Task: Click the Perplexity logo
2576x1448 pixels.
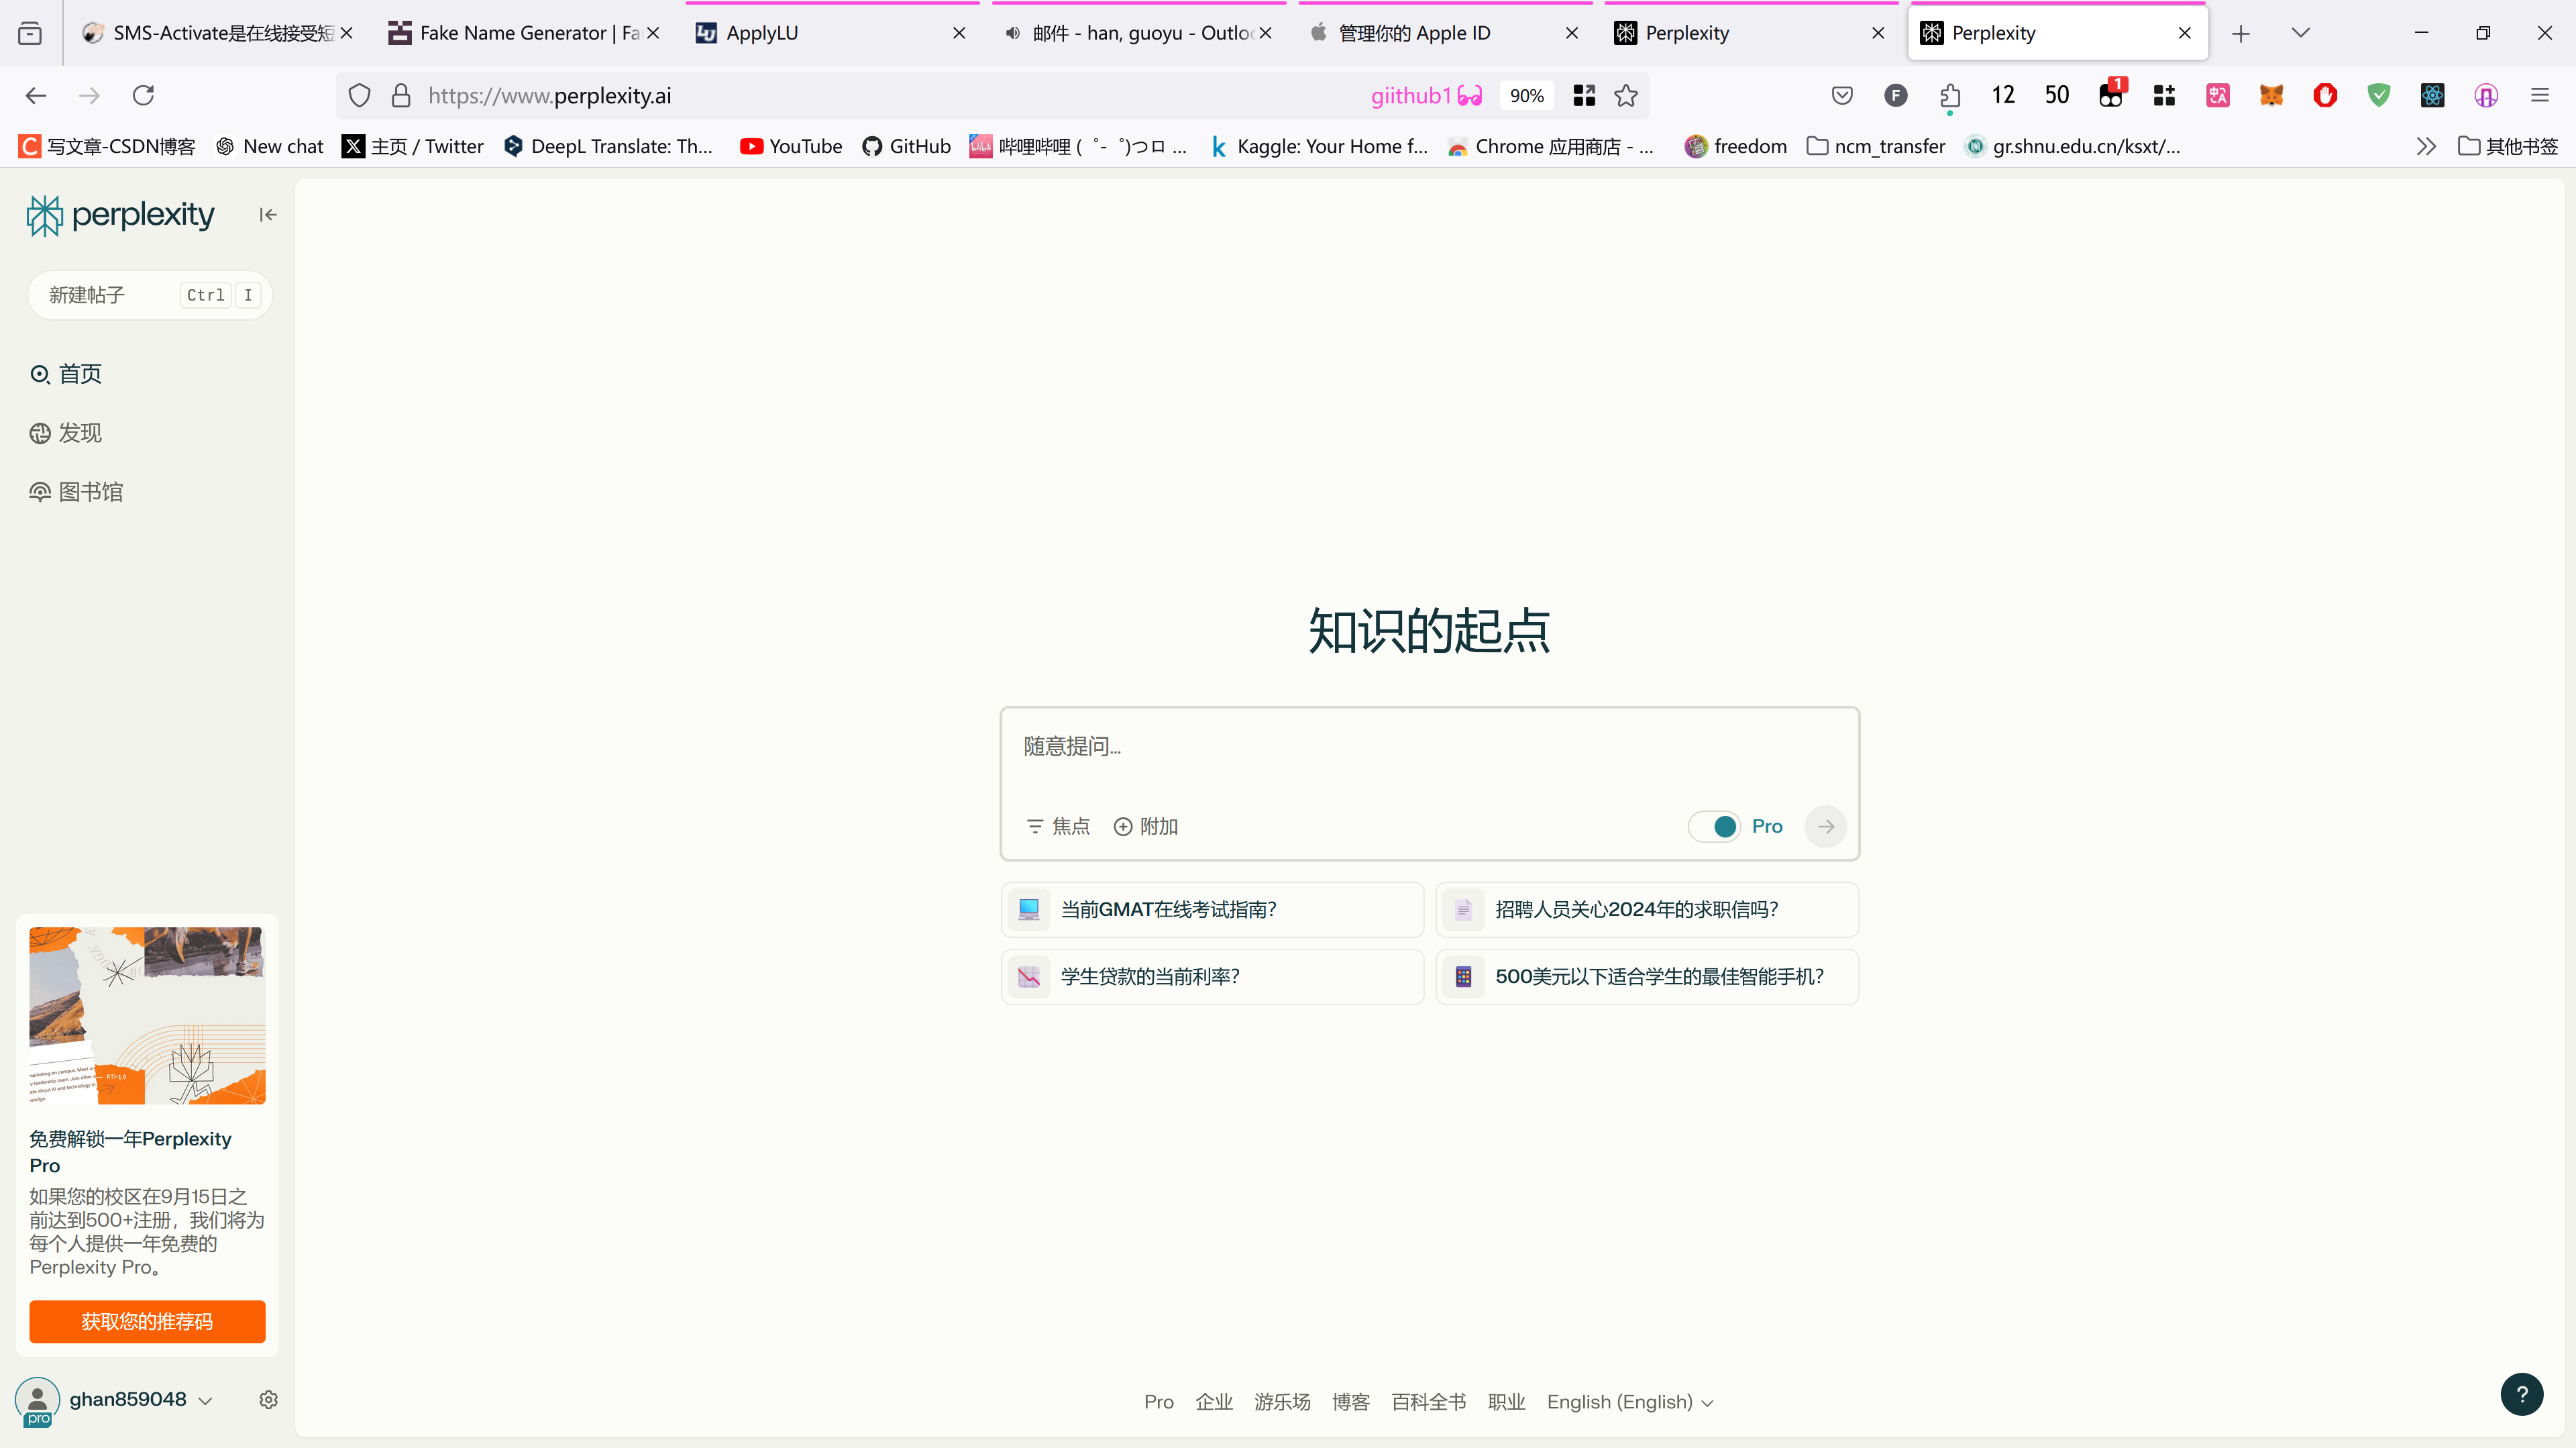Action: (x=120, y=215)
